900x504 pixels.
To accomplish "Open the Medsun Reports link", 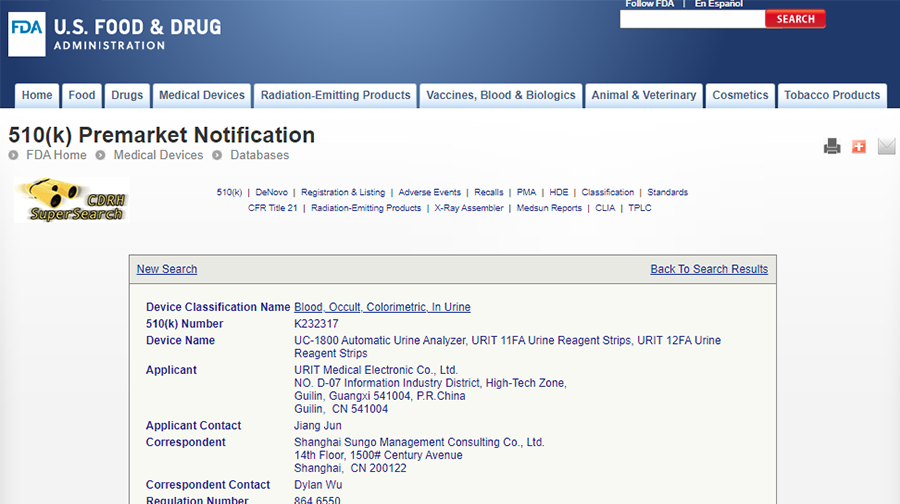I will pos(549,208).
